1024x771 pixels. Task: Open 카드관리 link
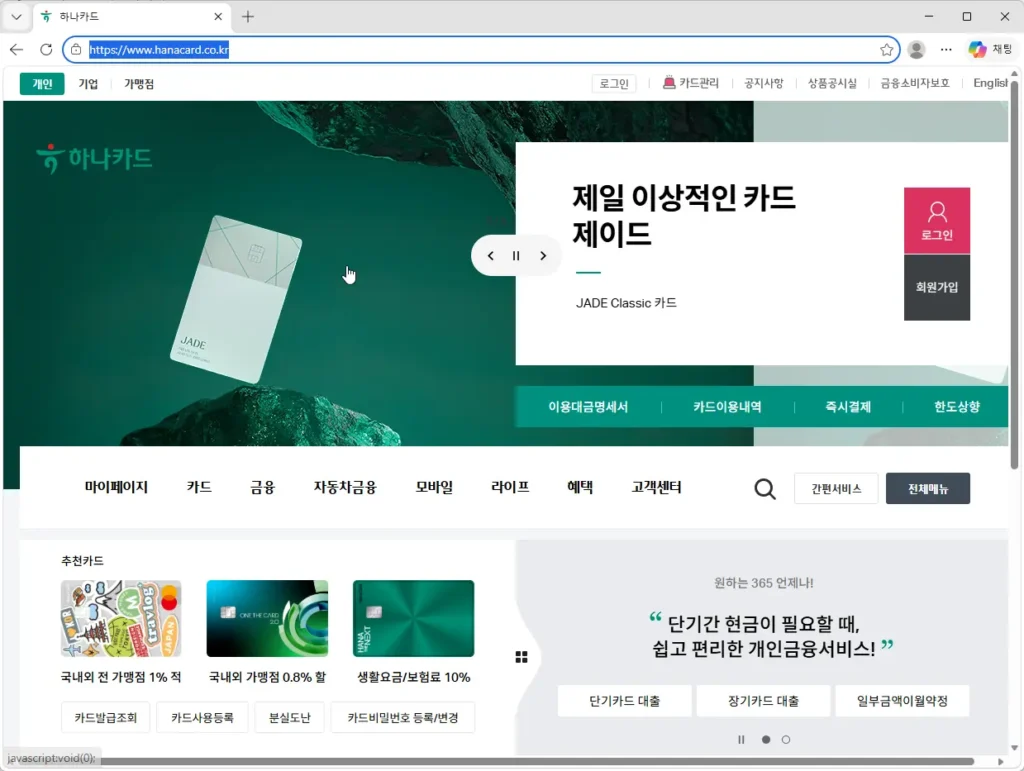coord(691,83)
